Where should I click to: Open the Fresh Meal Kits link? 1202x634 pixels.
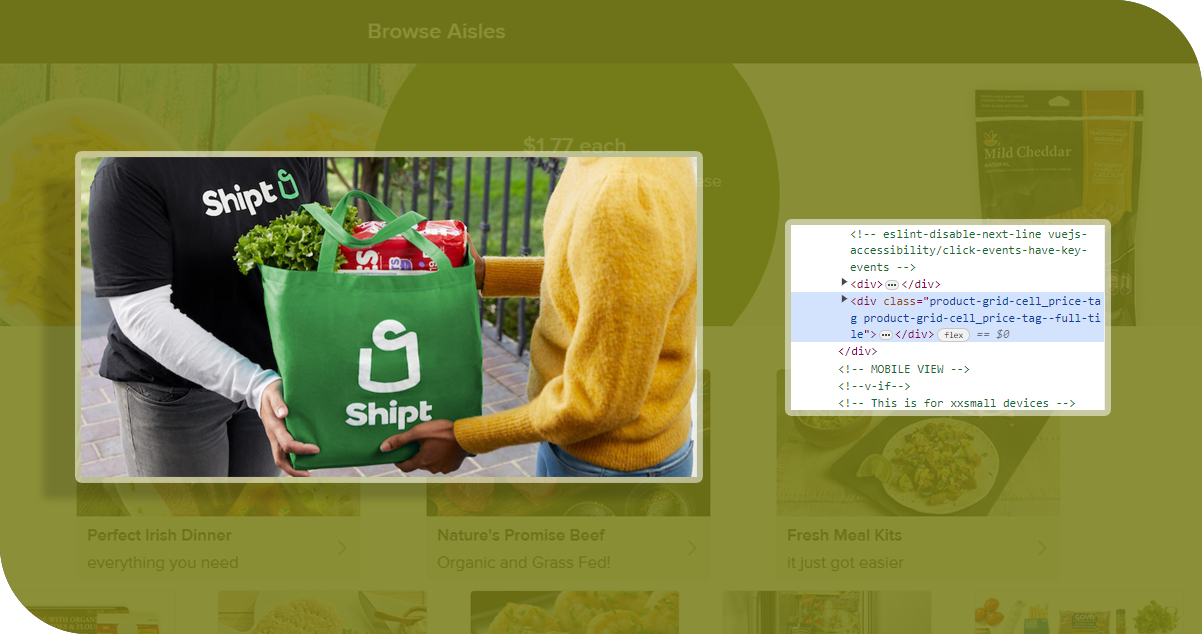[x=844, y=535]
